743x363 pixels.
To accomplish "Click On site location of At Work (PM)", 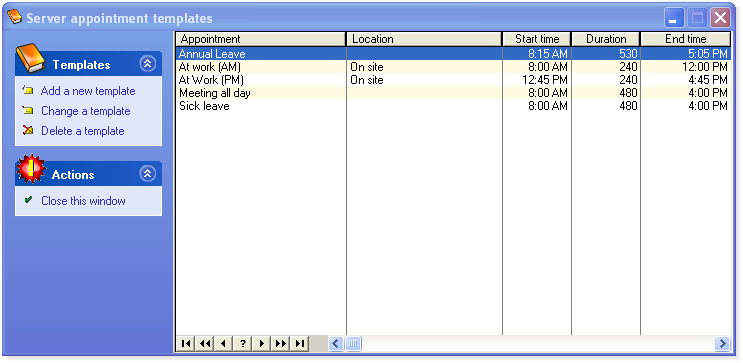I will pos(367,80).
